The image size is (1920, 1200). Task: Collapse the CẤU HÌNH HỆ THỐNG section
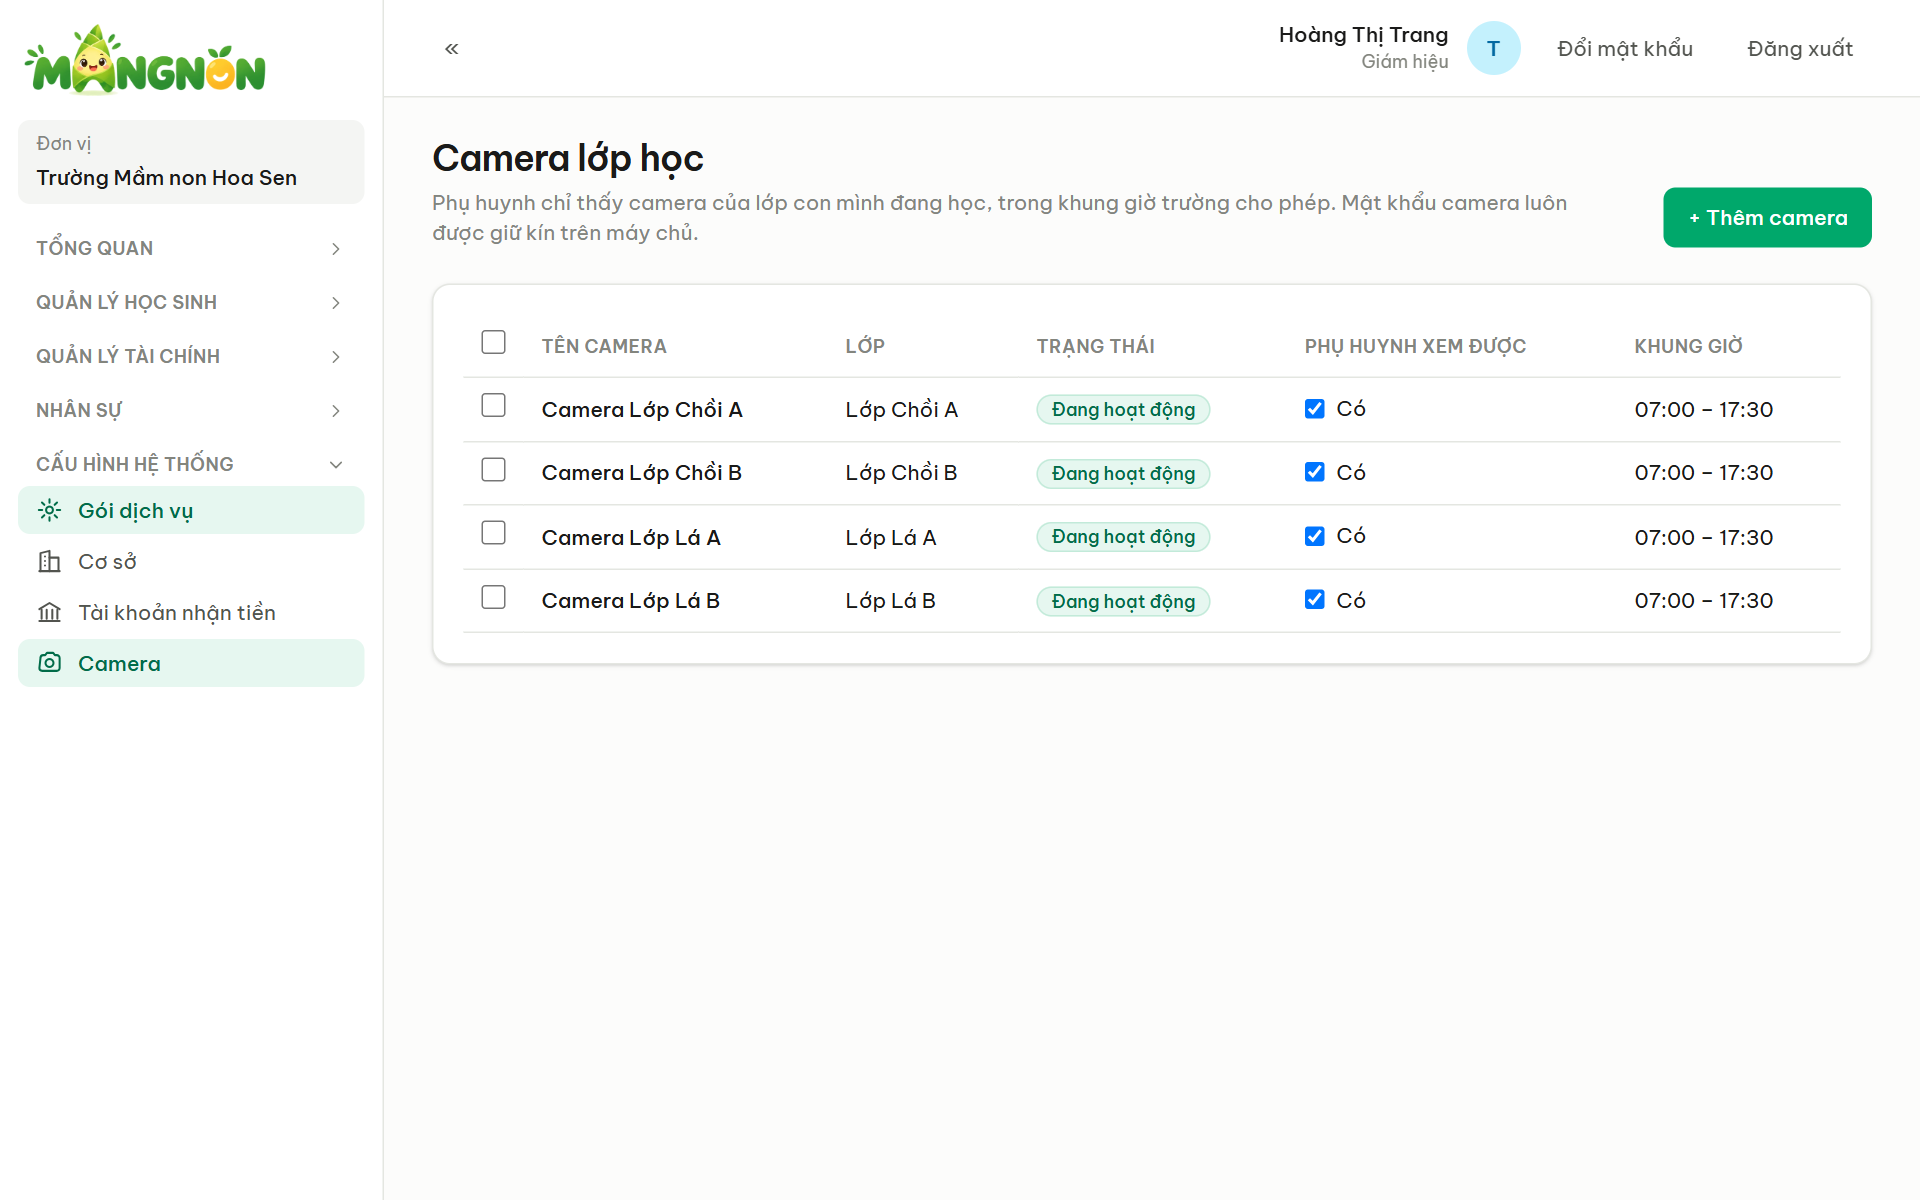point(191,464)
